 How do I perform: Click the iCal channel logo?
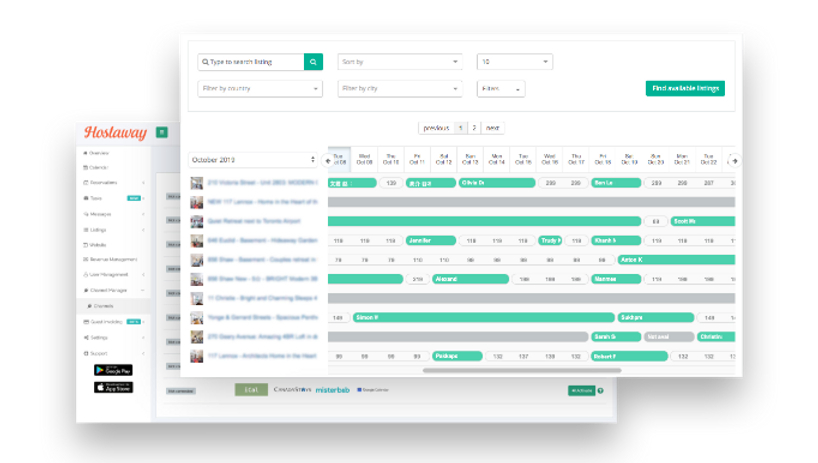pos(251,390)
